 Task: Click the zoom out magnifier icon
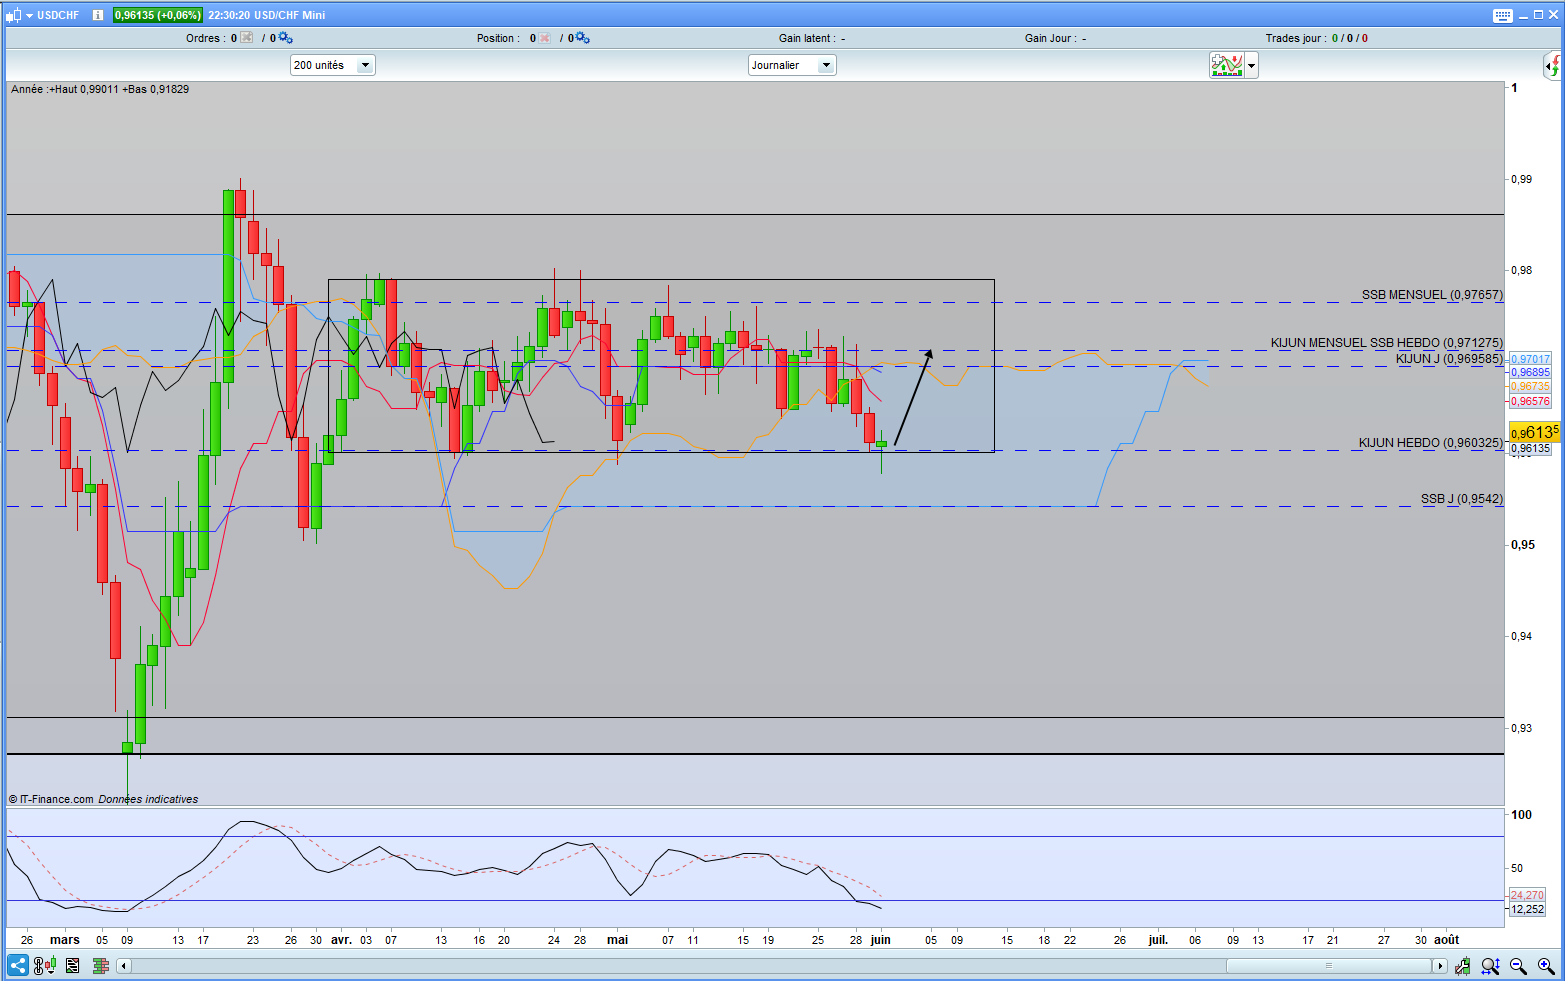point(1518,966)
